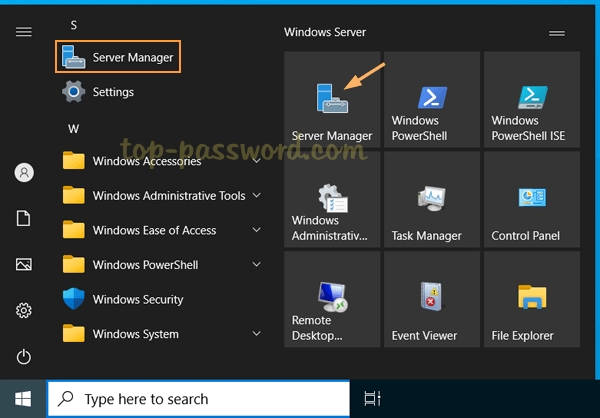Click the hamburger menu at top left

coord(24,32)
